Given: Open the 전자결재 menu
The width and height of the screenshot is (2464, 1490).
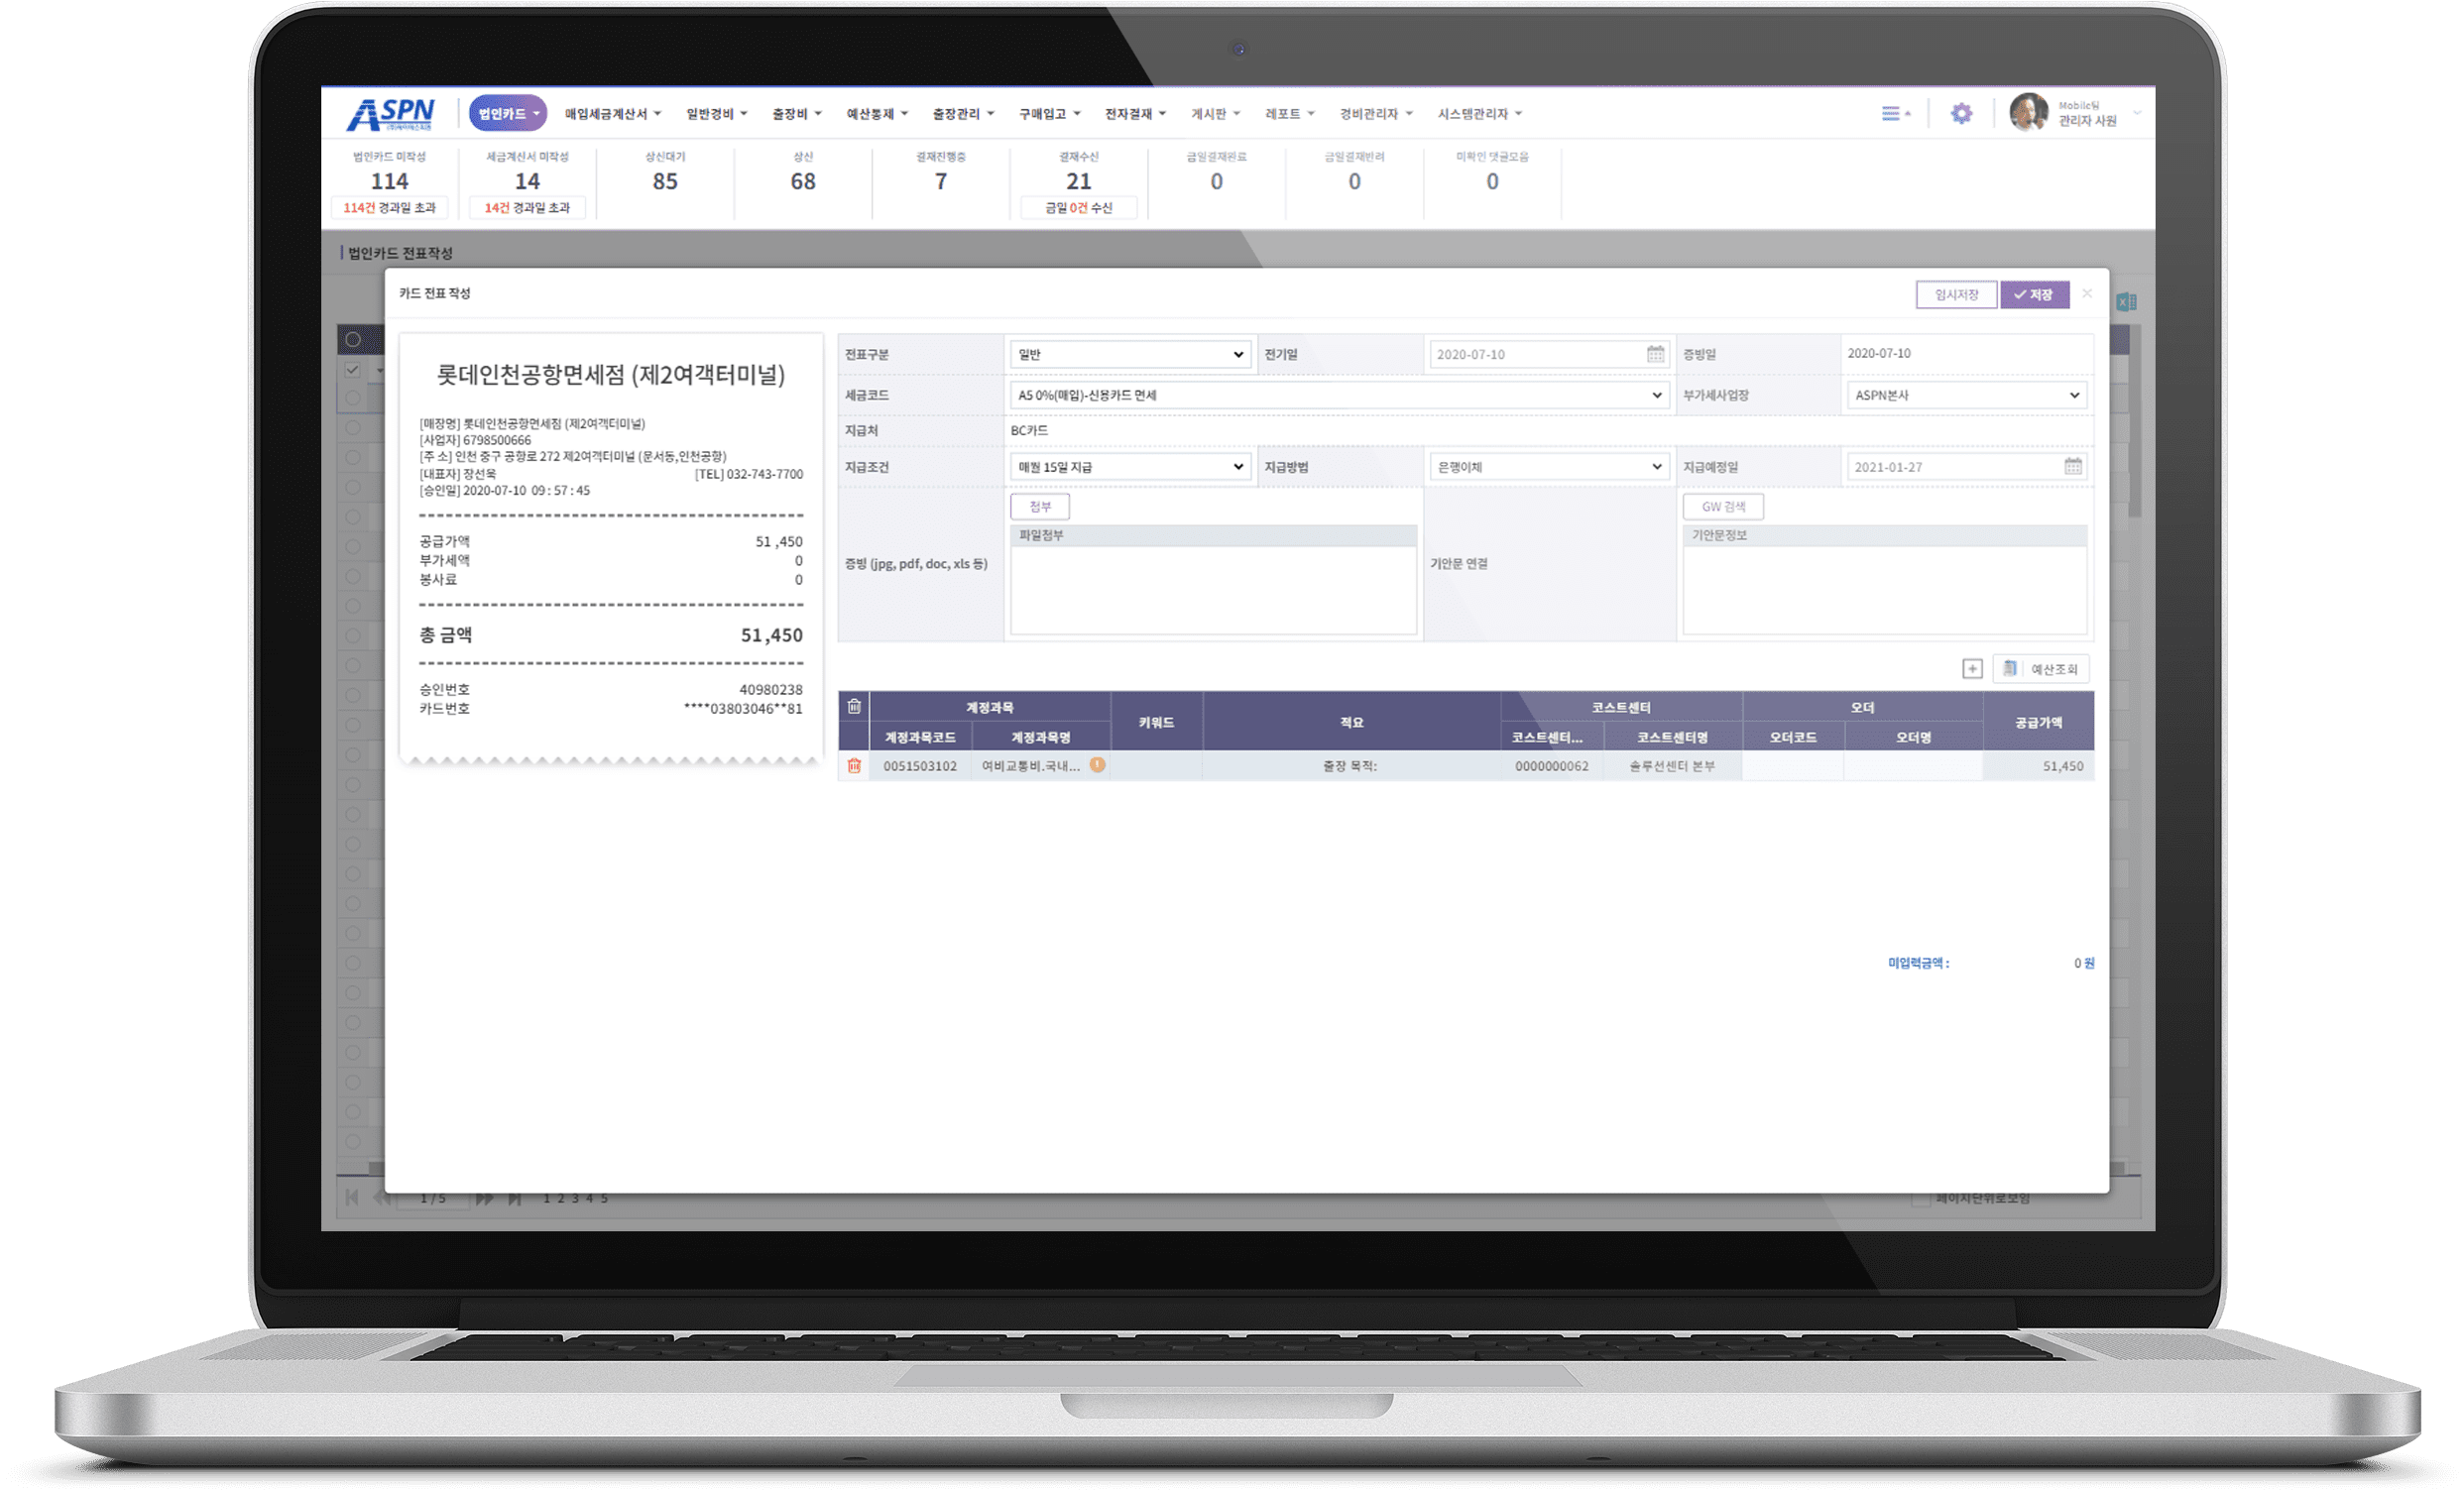Looking at the screenshot, I should (1136, 114).
